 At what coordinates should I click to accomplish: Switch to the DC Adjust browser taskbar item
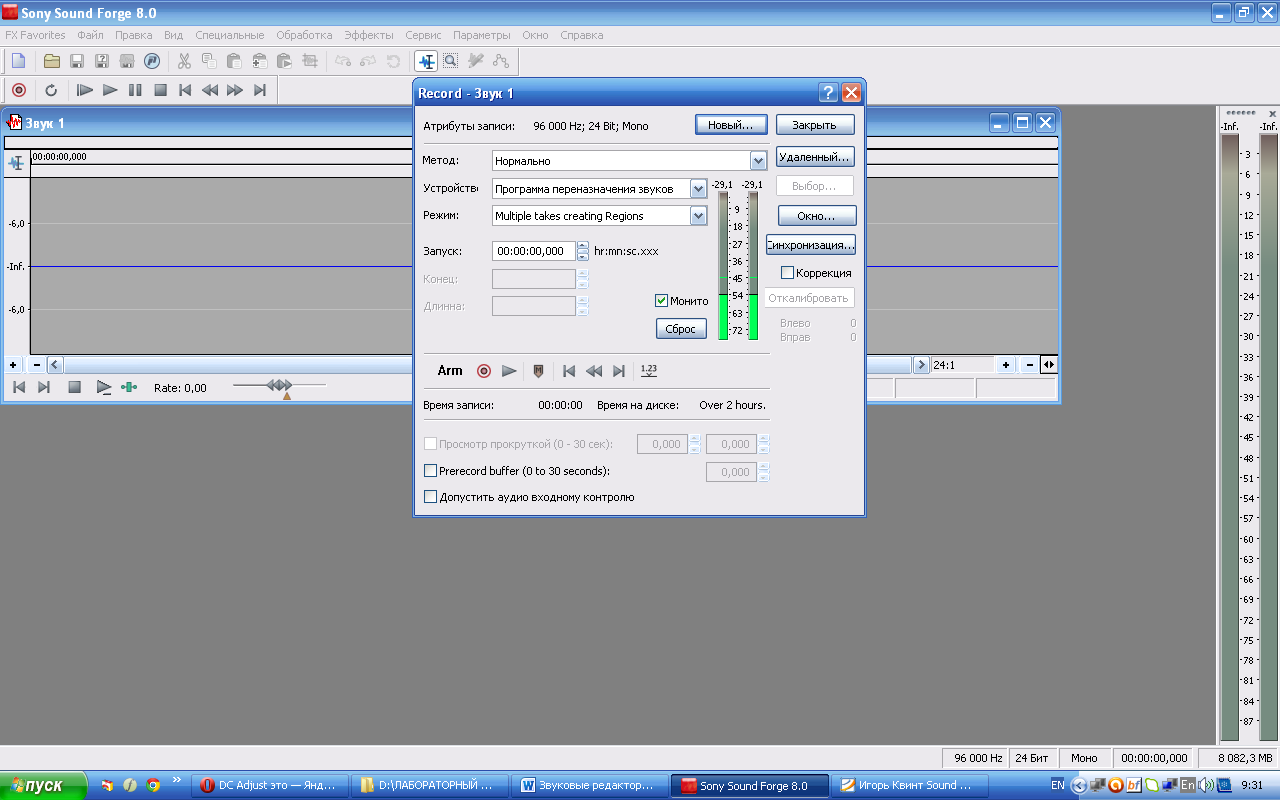point(272,786)
